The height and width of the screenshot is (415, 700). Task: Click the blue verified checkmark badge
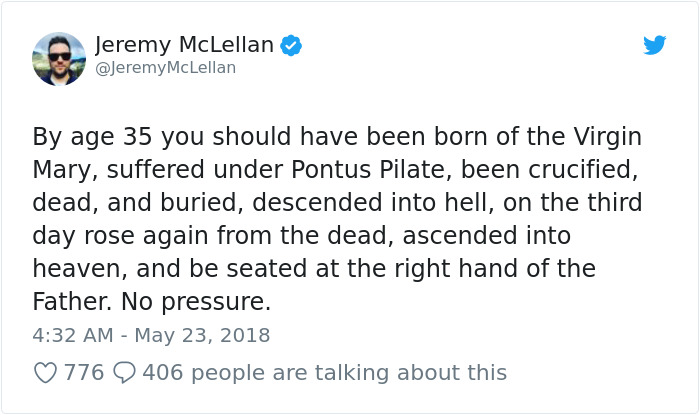click(291, 45)
